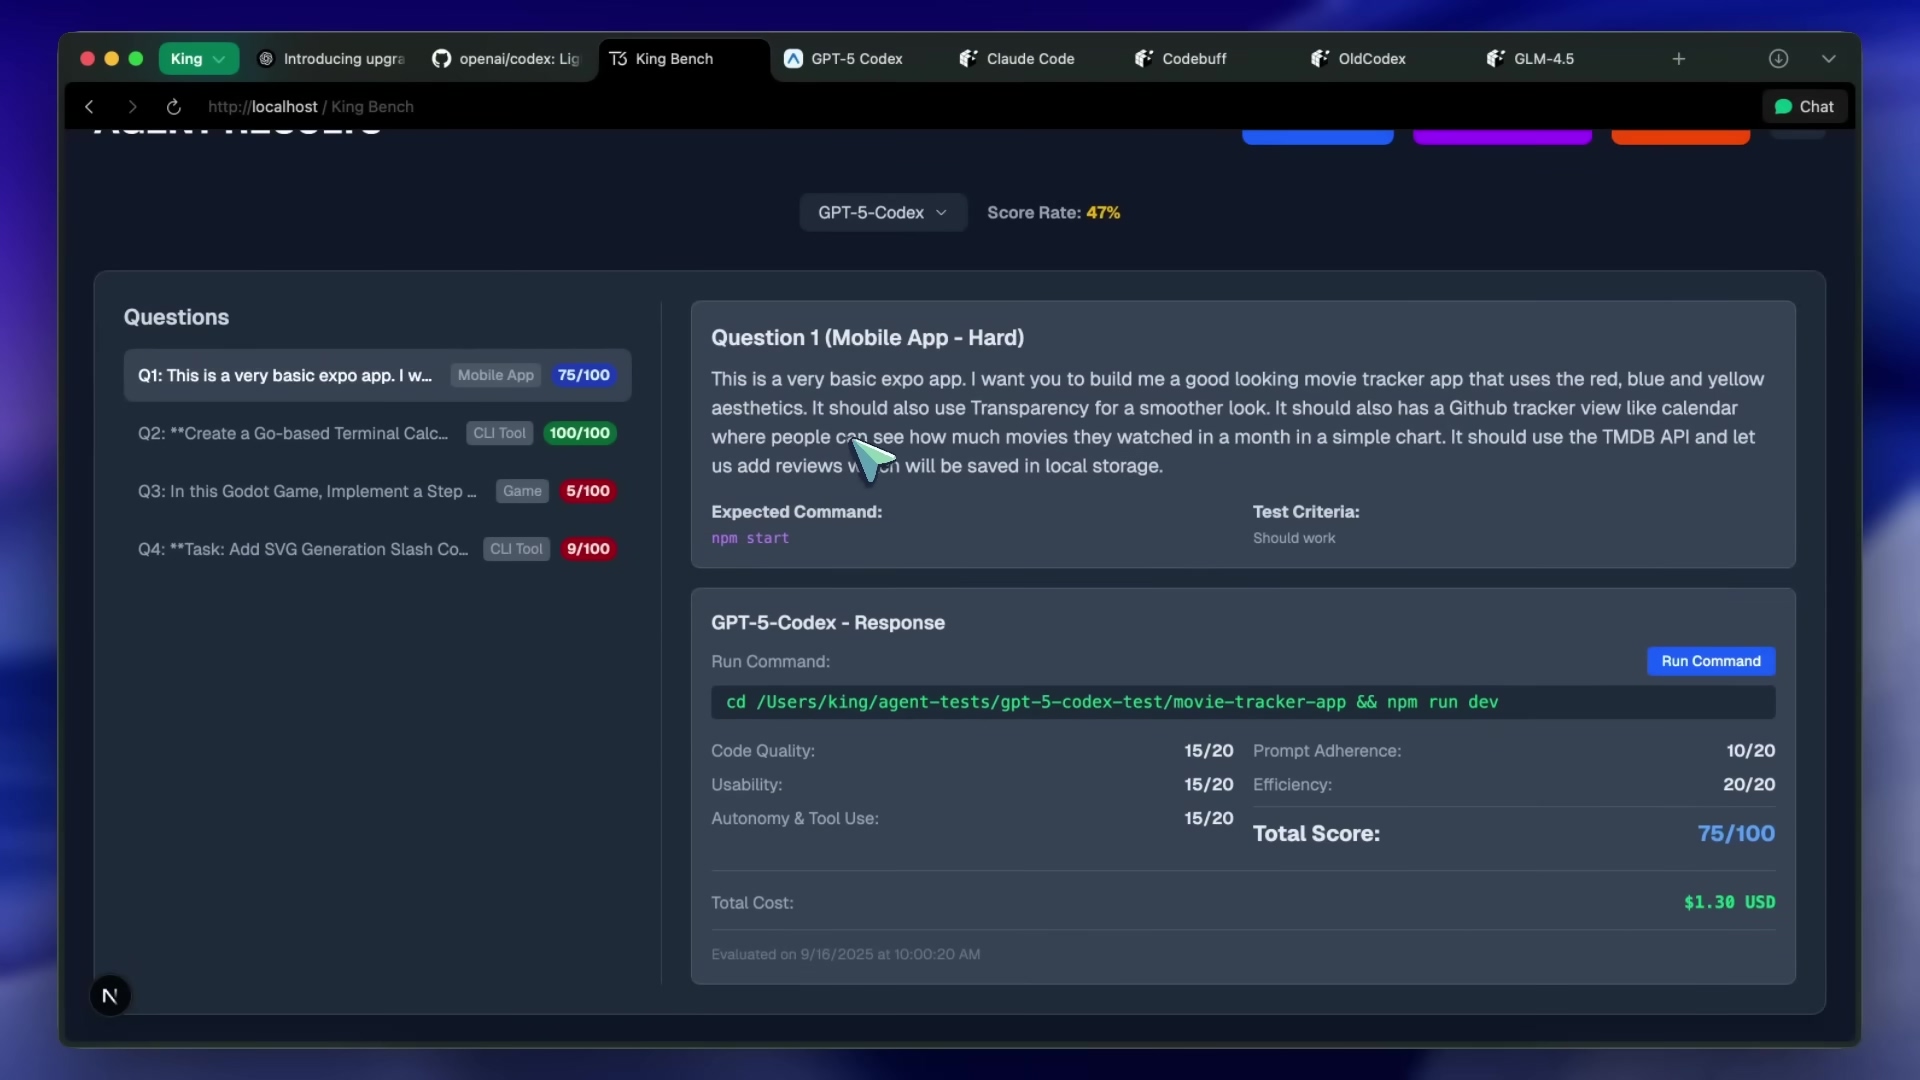1920x1080 pixels.
Task: Open the GPT-5-Codex model selector dropdown
Action: pyautogui.click(x=883, y=213)
